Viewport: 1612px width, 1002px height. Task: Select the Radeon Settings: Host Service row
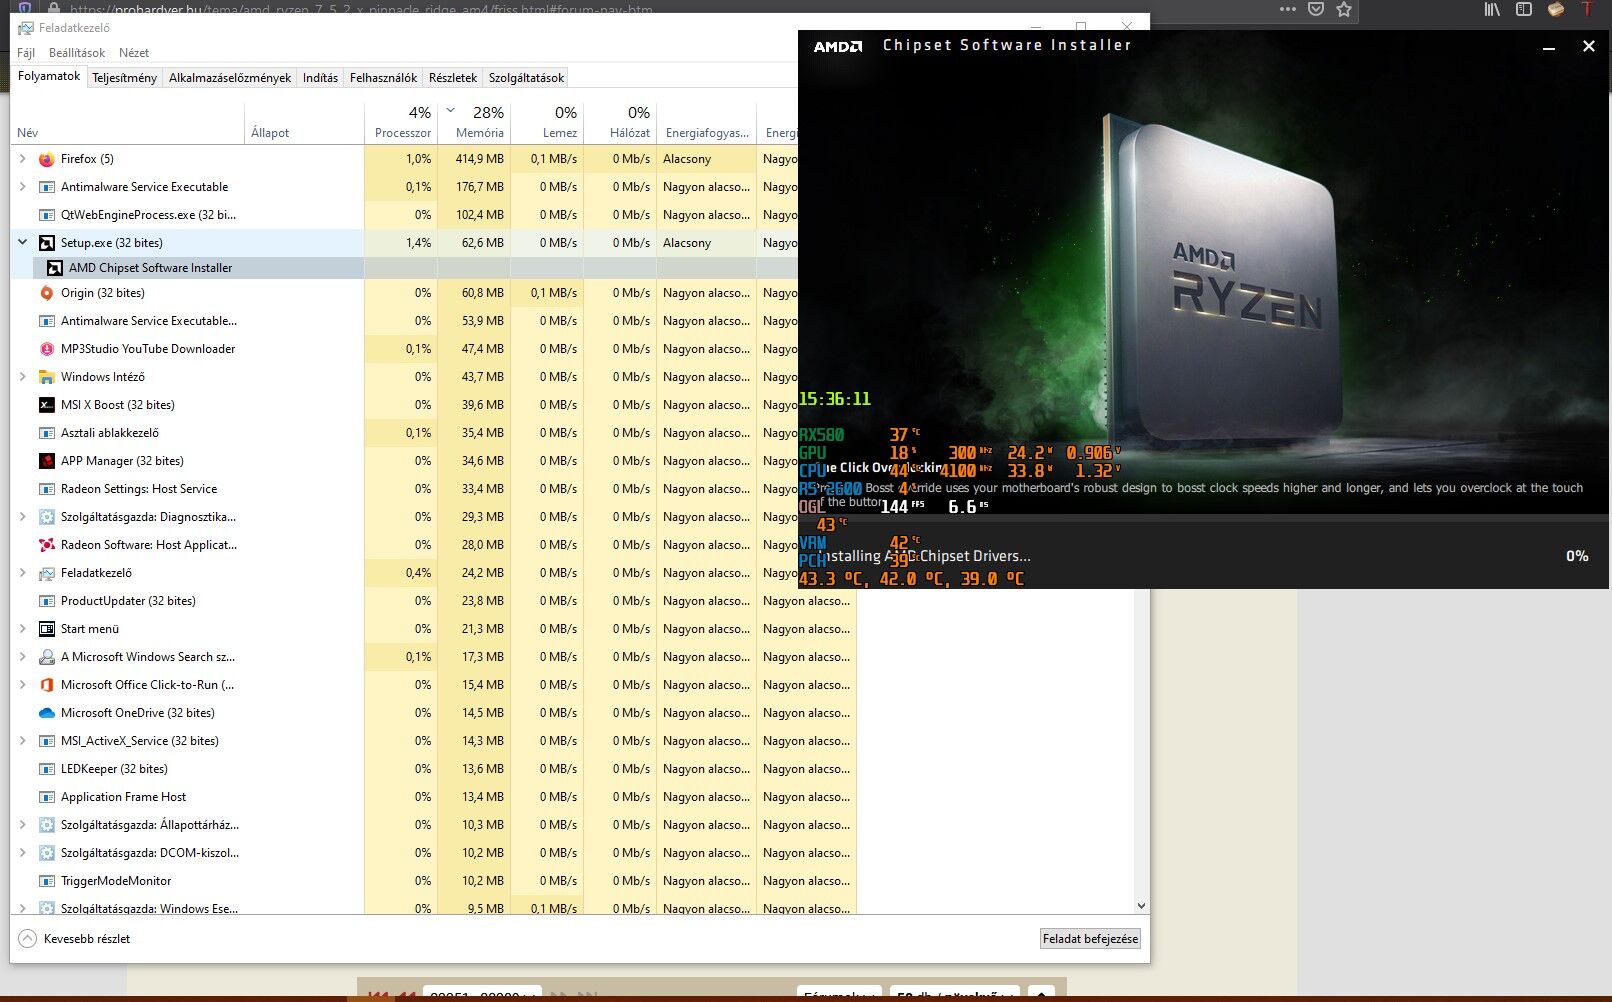pos(404,489)
